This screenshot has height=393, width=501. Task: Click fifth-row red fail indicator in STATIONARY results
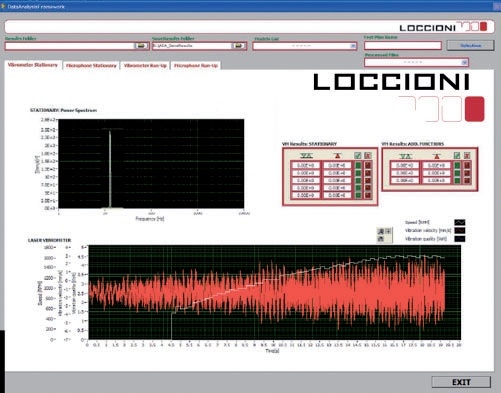click(x=368, y=195)
